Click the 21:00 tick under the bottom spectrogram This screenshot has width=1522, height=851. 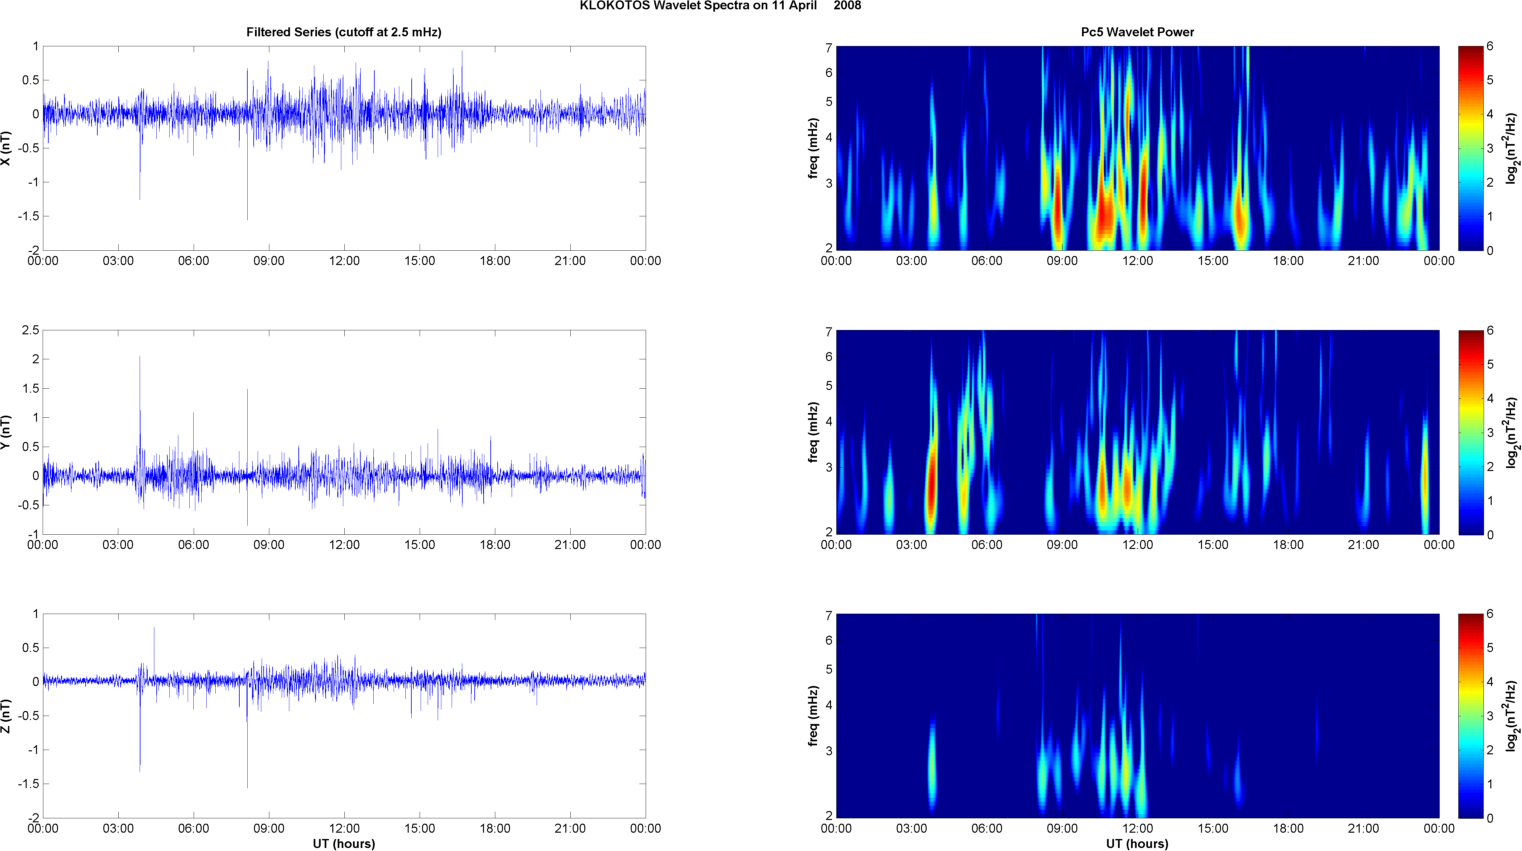1364,828
